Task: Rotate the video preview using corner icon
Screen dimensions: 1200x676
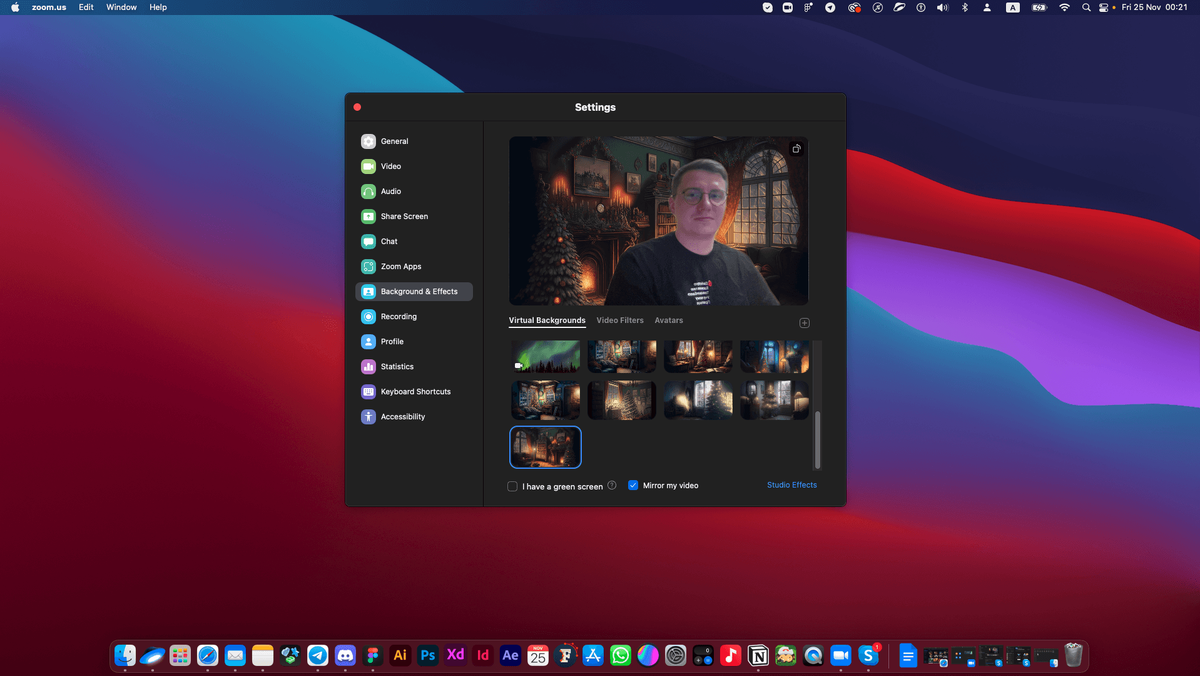Action: tap(796, 149)
